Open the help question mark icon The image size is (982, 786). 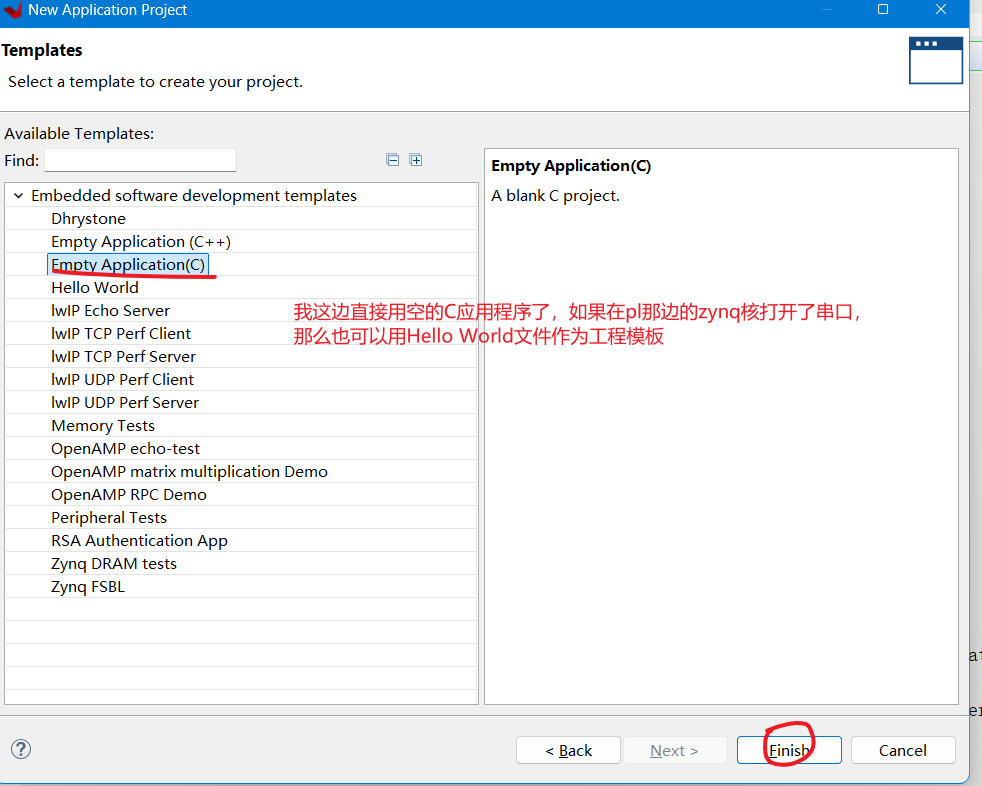point(21,749)
